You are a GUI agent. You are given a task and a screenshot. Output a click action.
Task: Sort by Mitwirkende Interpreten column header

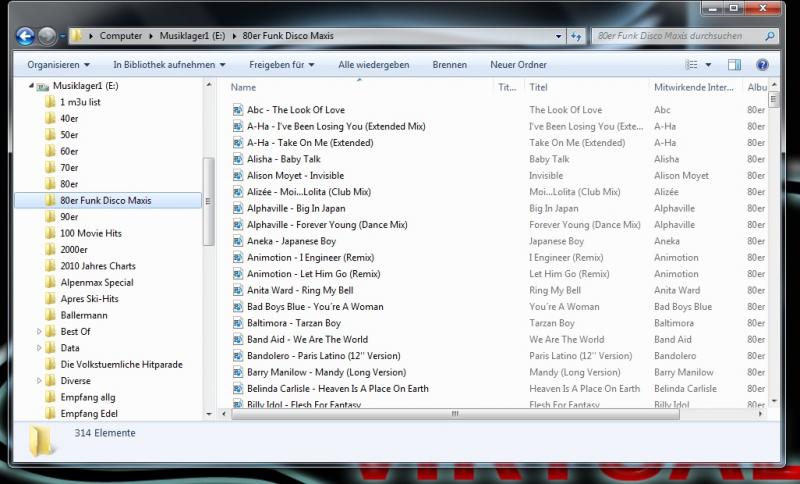click(695, 87)
